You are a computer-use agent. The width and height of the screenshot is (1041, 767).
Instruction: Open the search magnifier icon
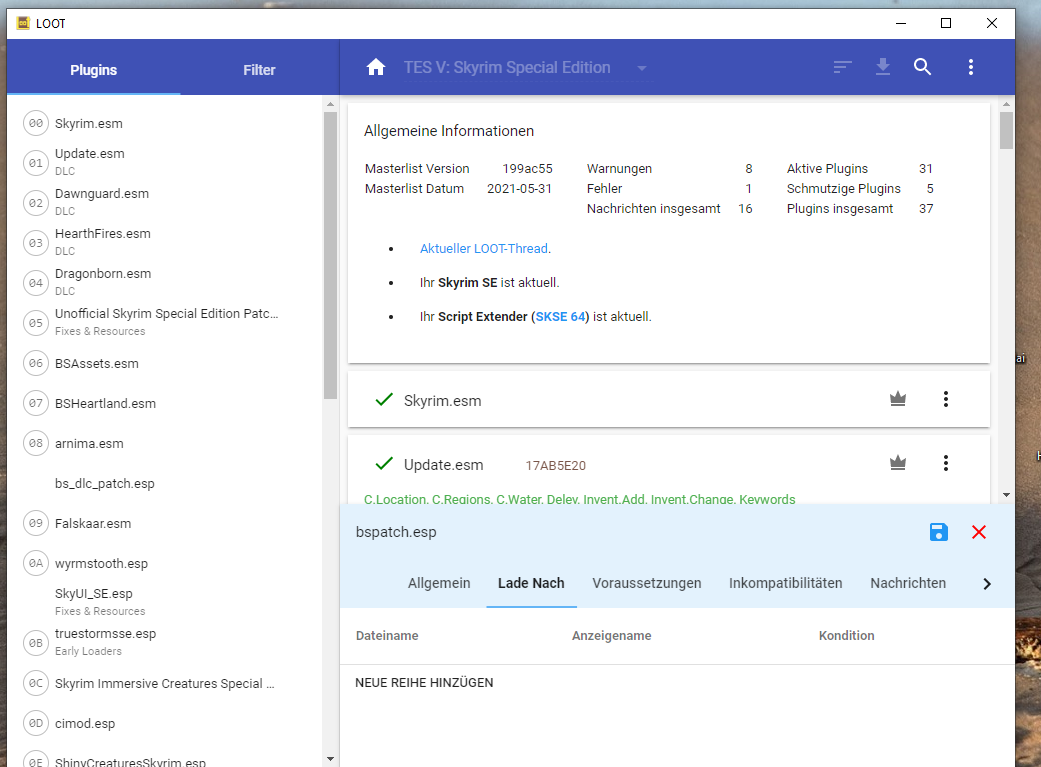pos(923,67)
